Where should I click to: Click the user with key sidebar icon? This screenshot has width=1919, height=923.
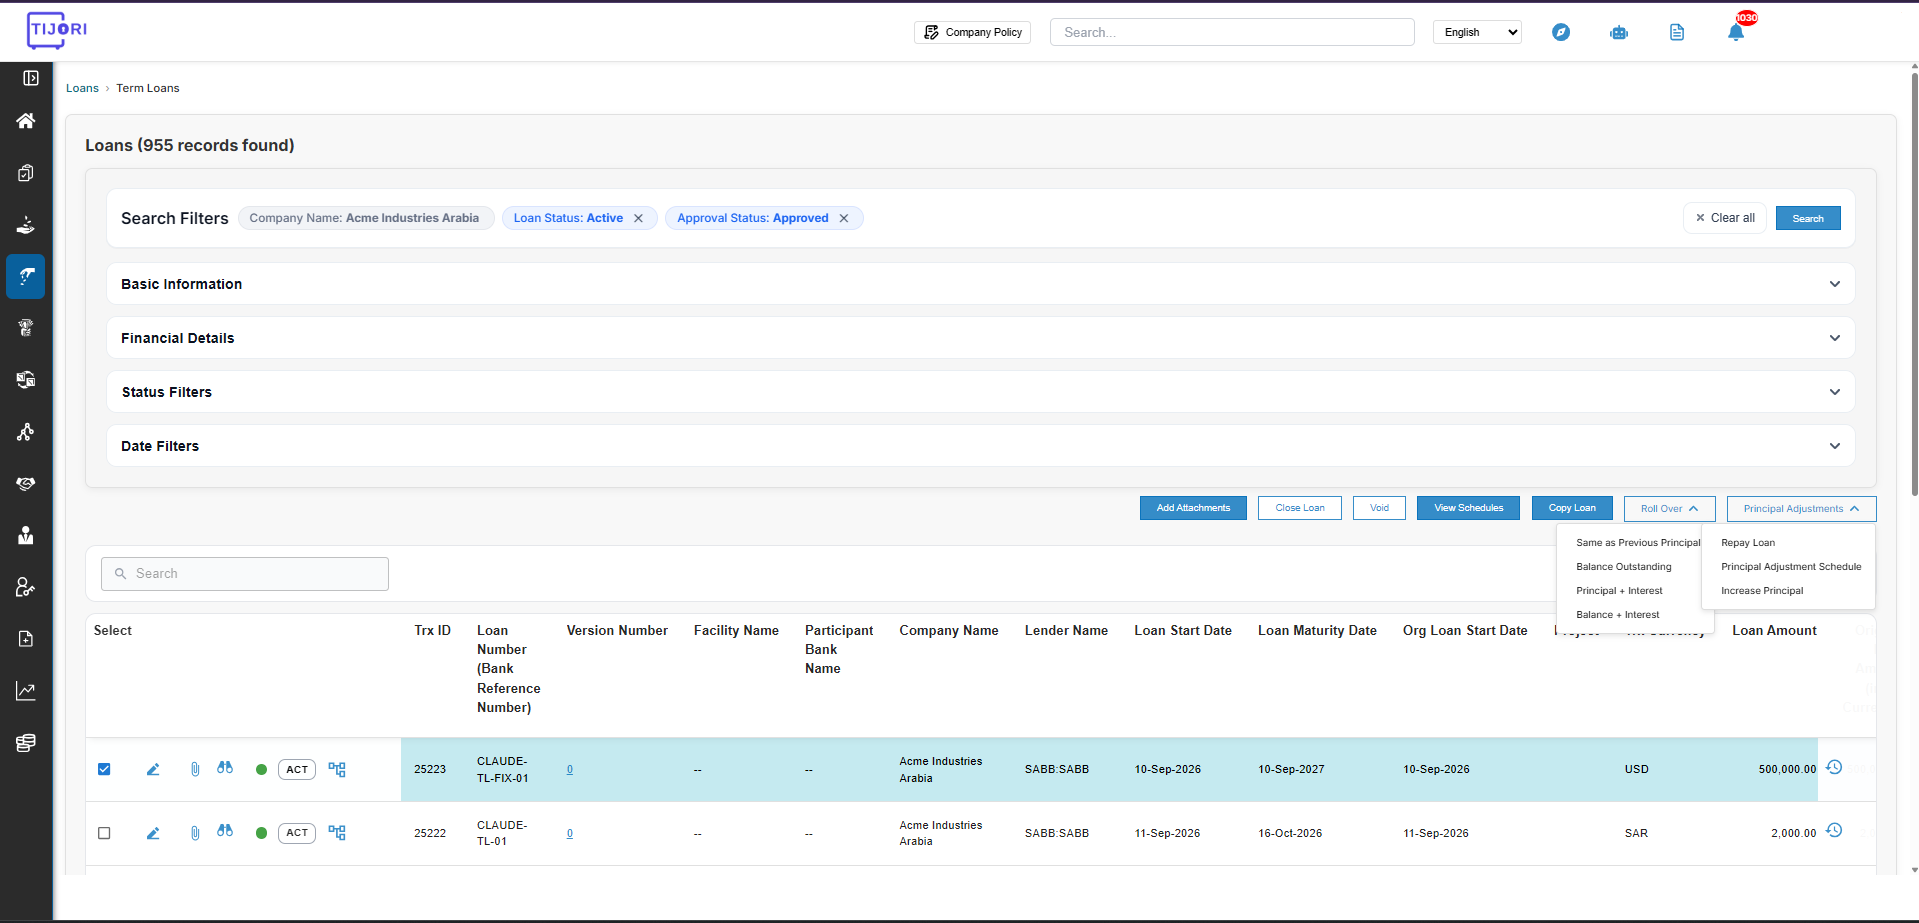click(26, 587)
